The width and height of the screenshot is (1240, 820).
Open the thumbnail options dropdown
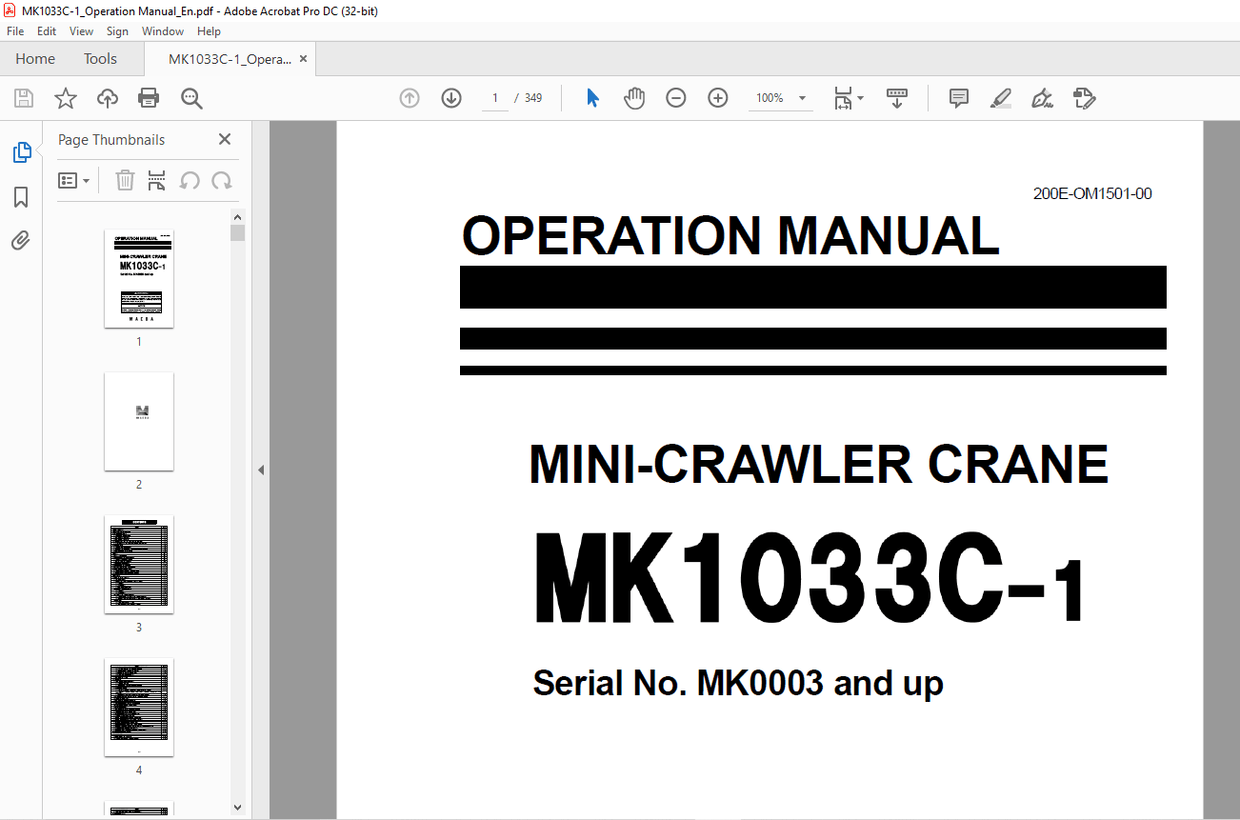[74, 180]
